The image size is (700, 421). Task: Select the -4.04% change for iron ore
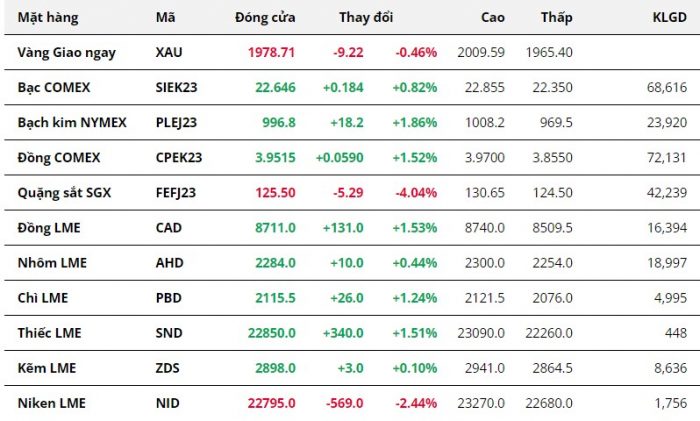click(x=415, y=192)
